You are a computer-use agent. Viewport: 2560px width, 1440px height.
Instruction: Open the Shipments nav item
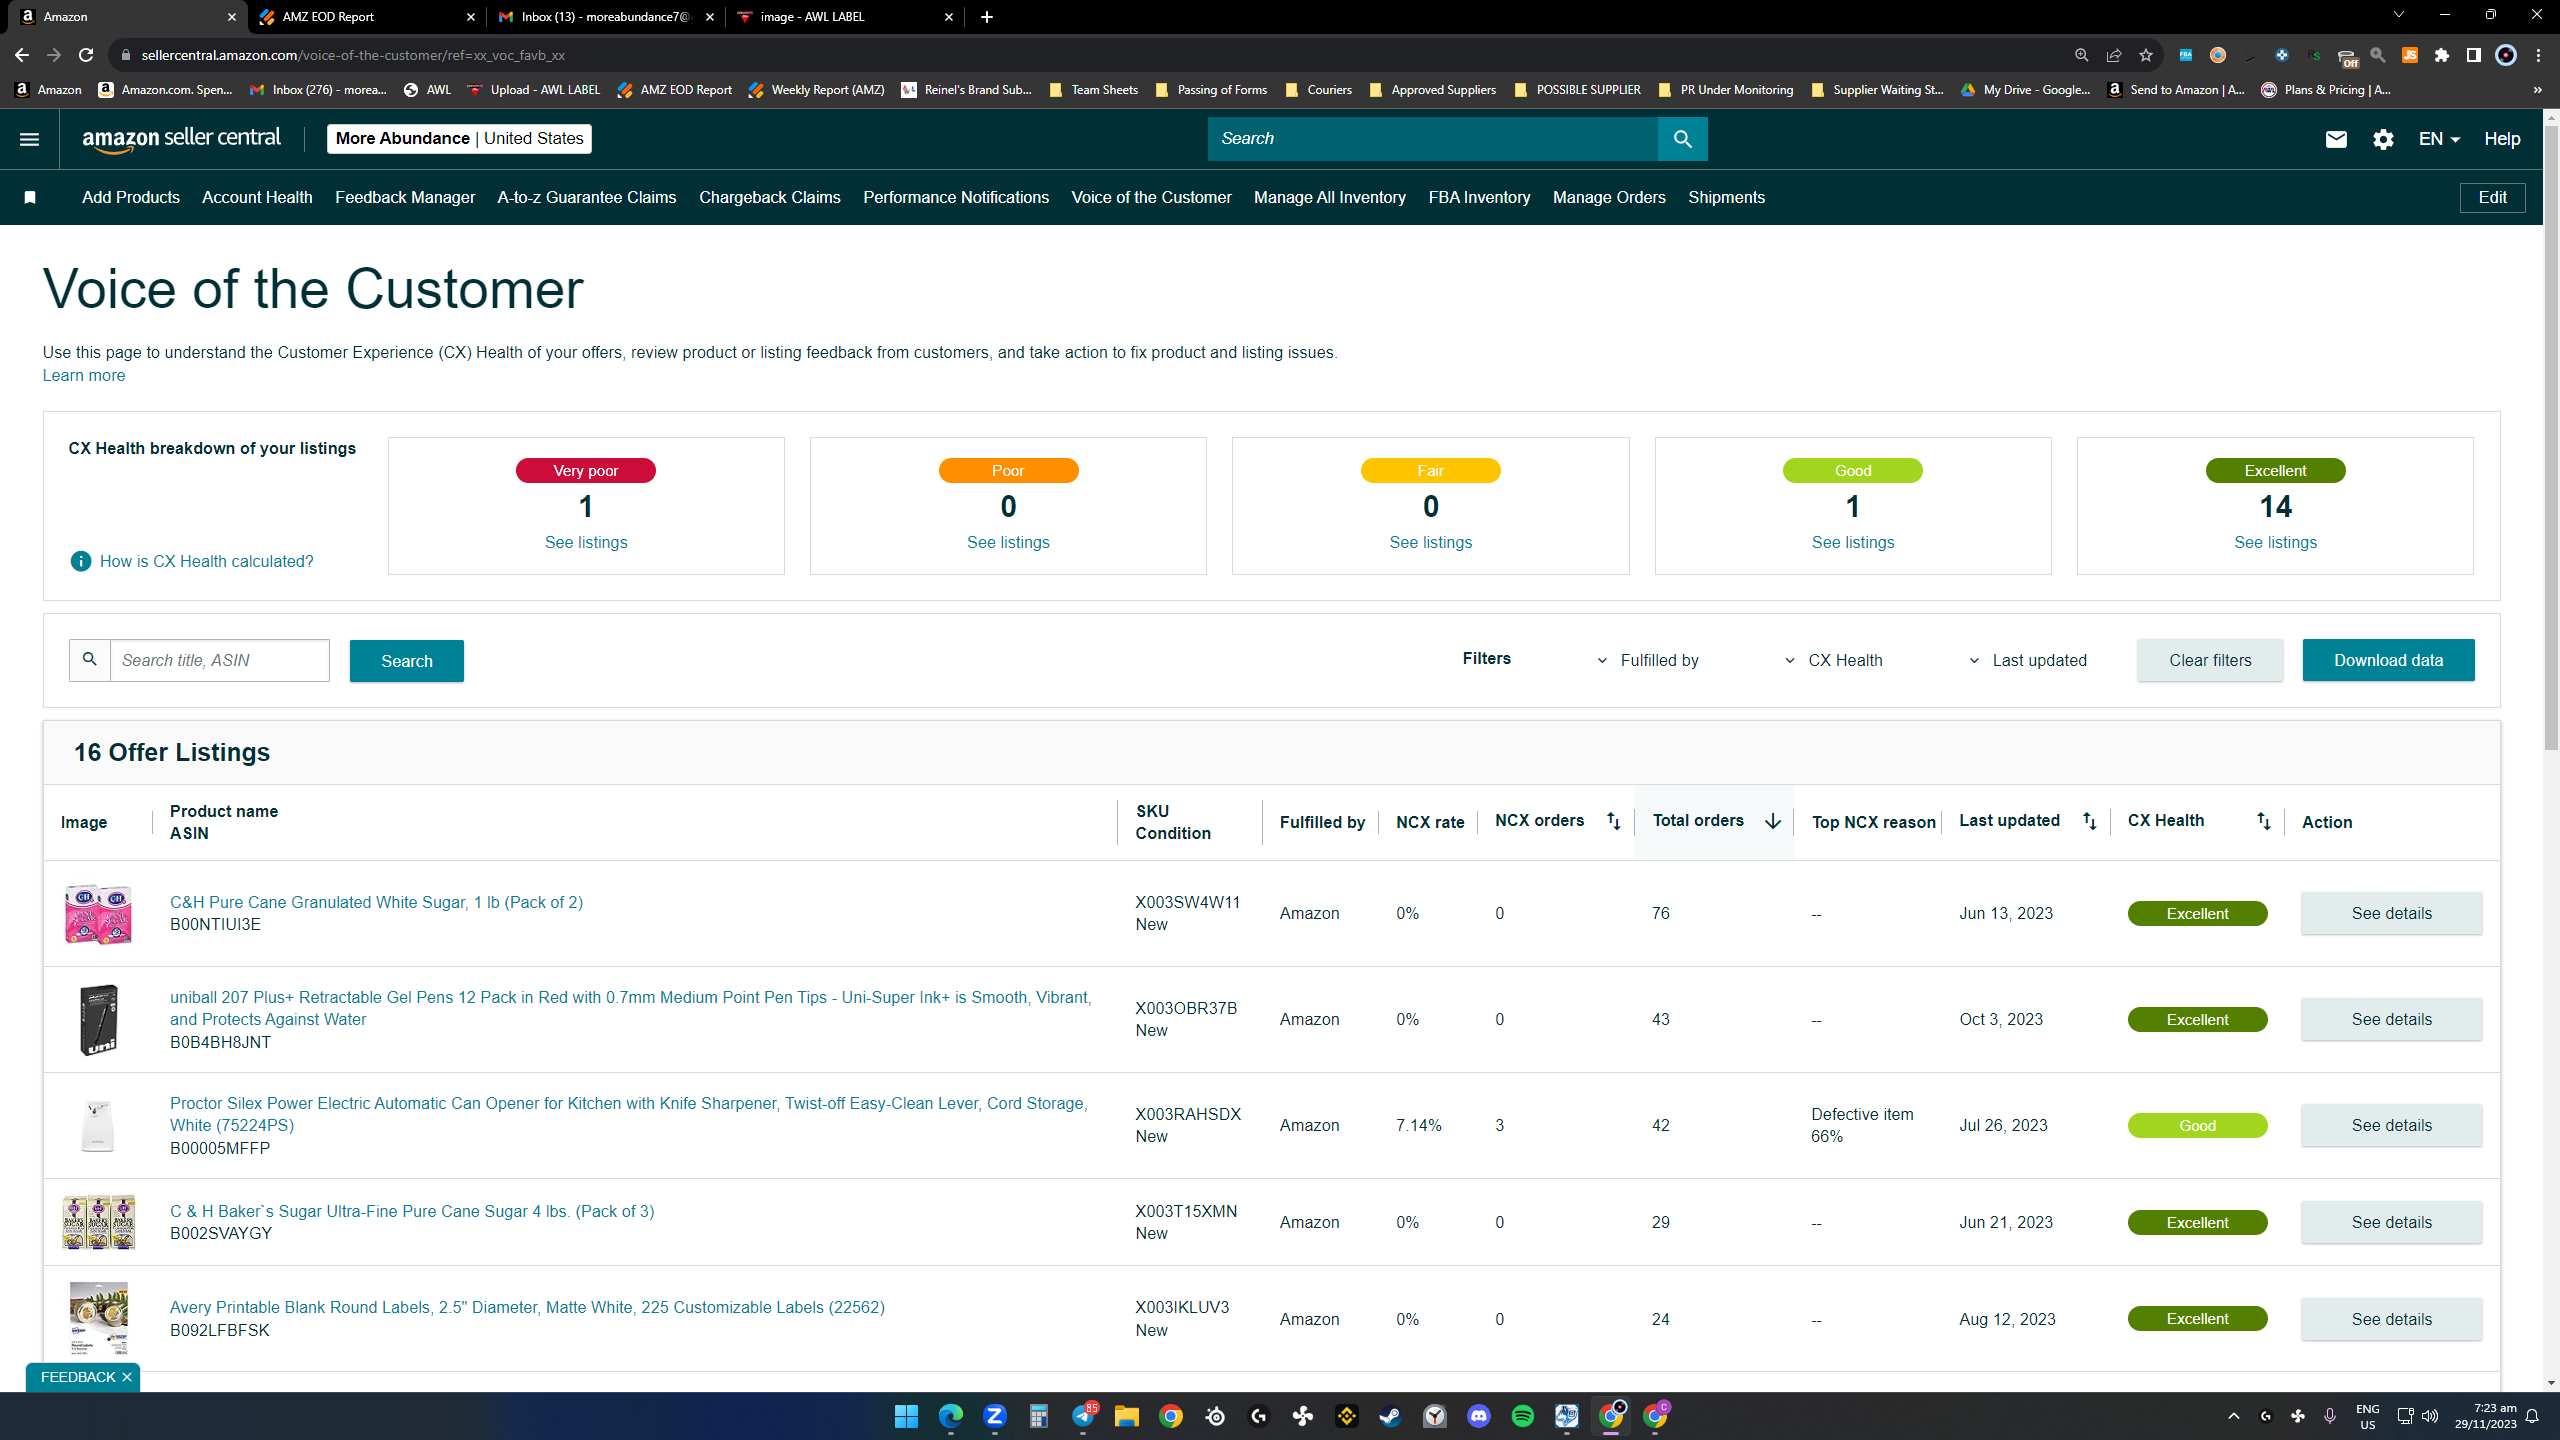pyautogui.click(x=1726, y=198)
